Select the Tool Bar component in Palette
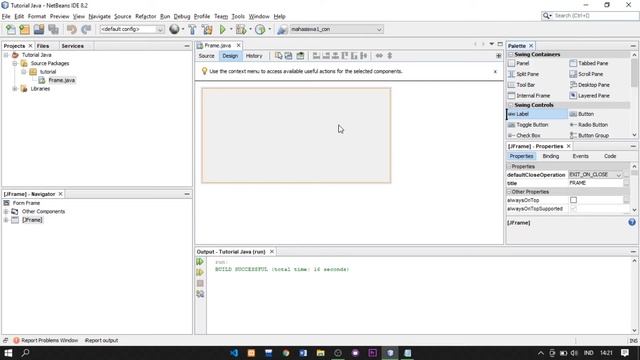Screen dimensions: 640x360 point(521,85)
